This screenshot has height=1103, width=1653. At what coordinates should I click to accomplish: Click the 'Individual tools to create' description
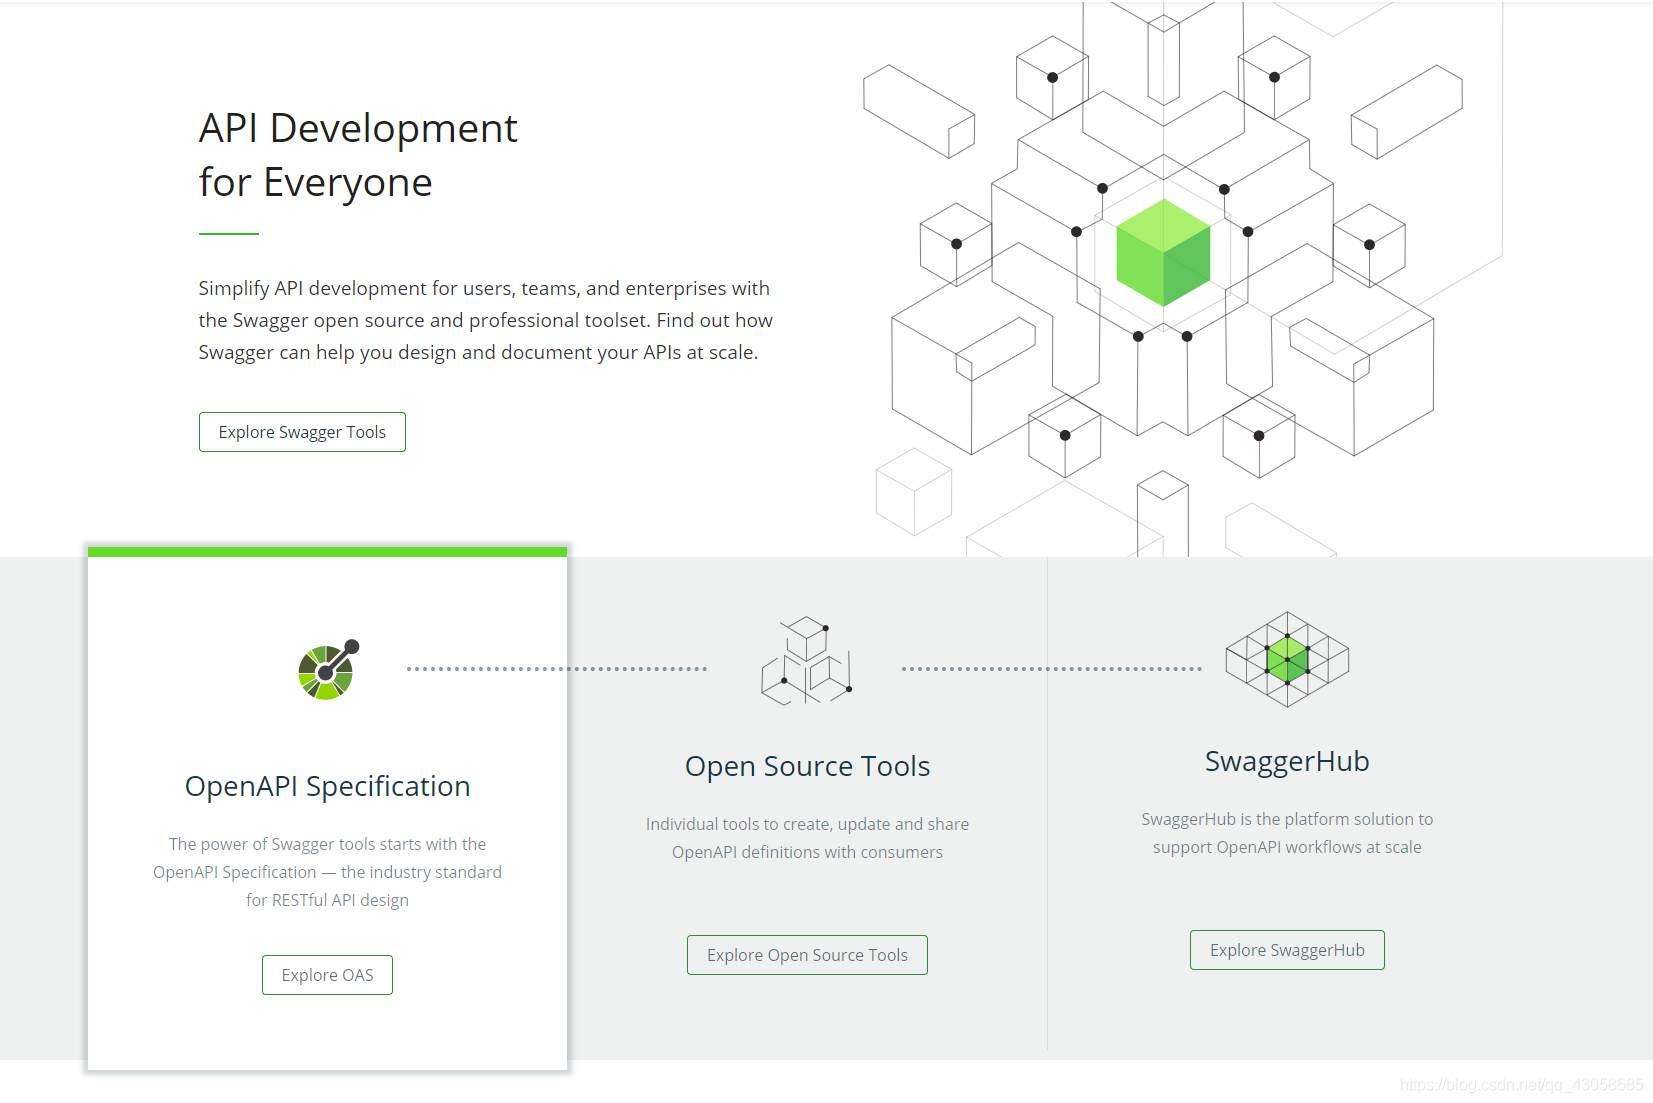pos(807,838)
